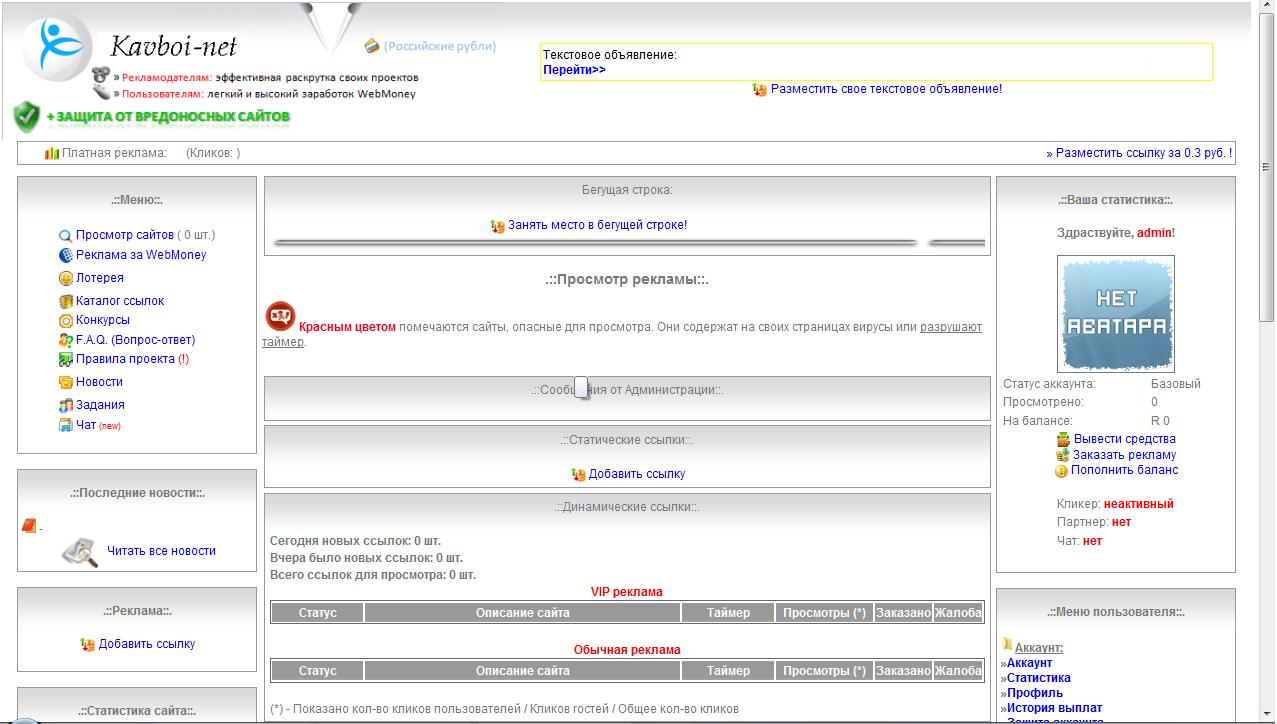Open Новости menu link
The width and height of the screenshot is (1277, 724).
(100, 382)
